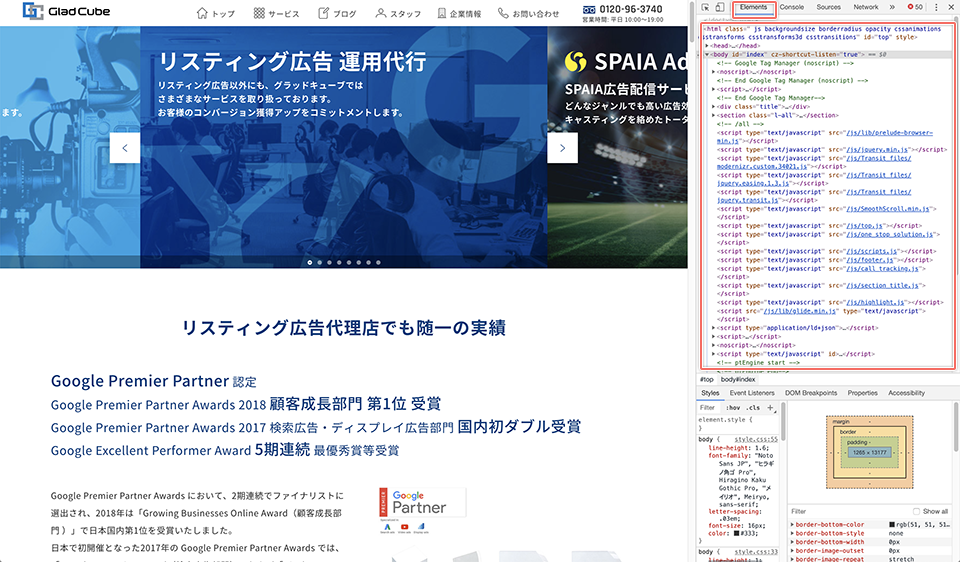Open the style.css:55 source link
960x562 pixels.
(x=756, y=440)
